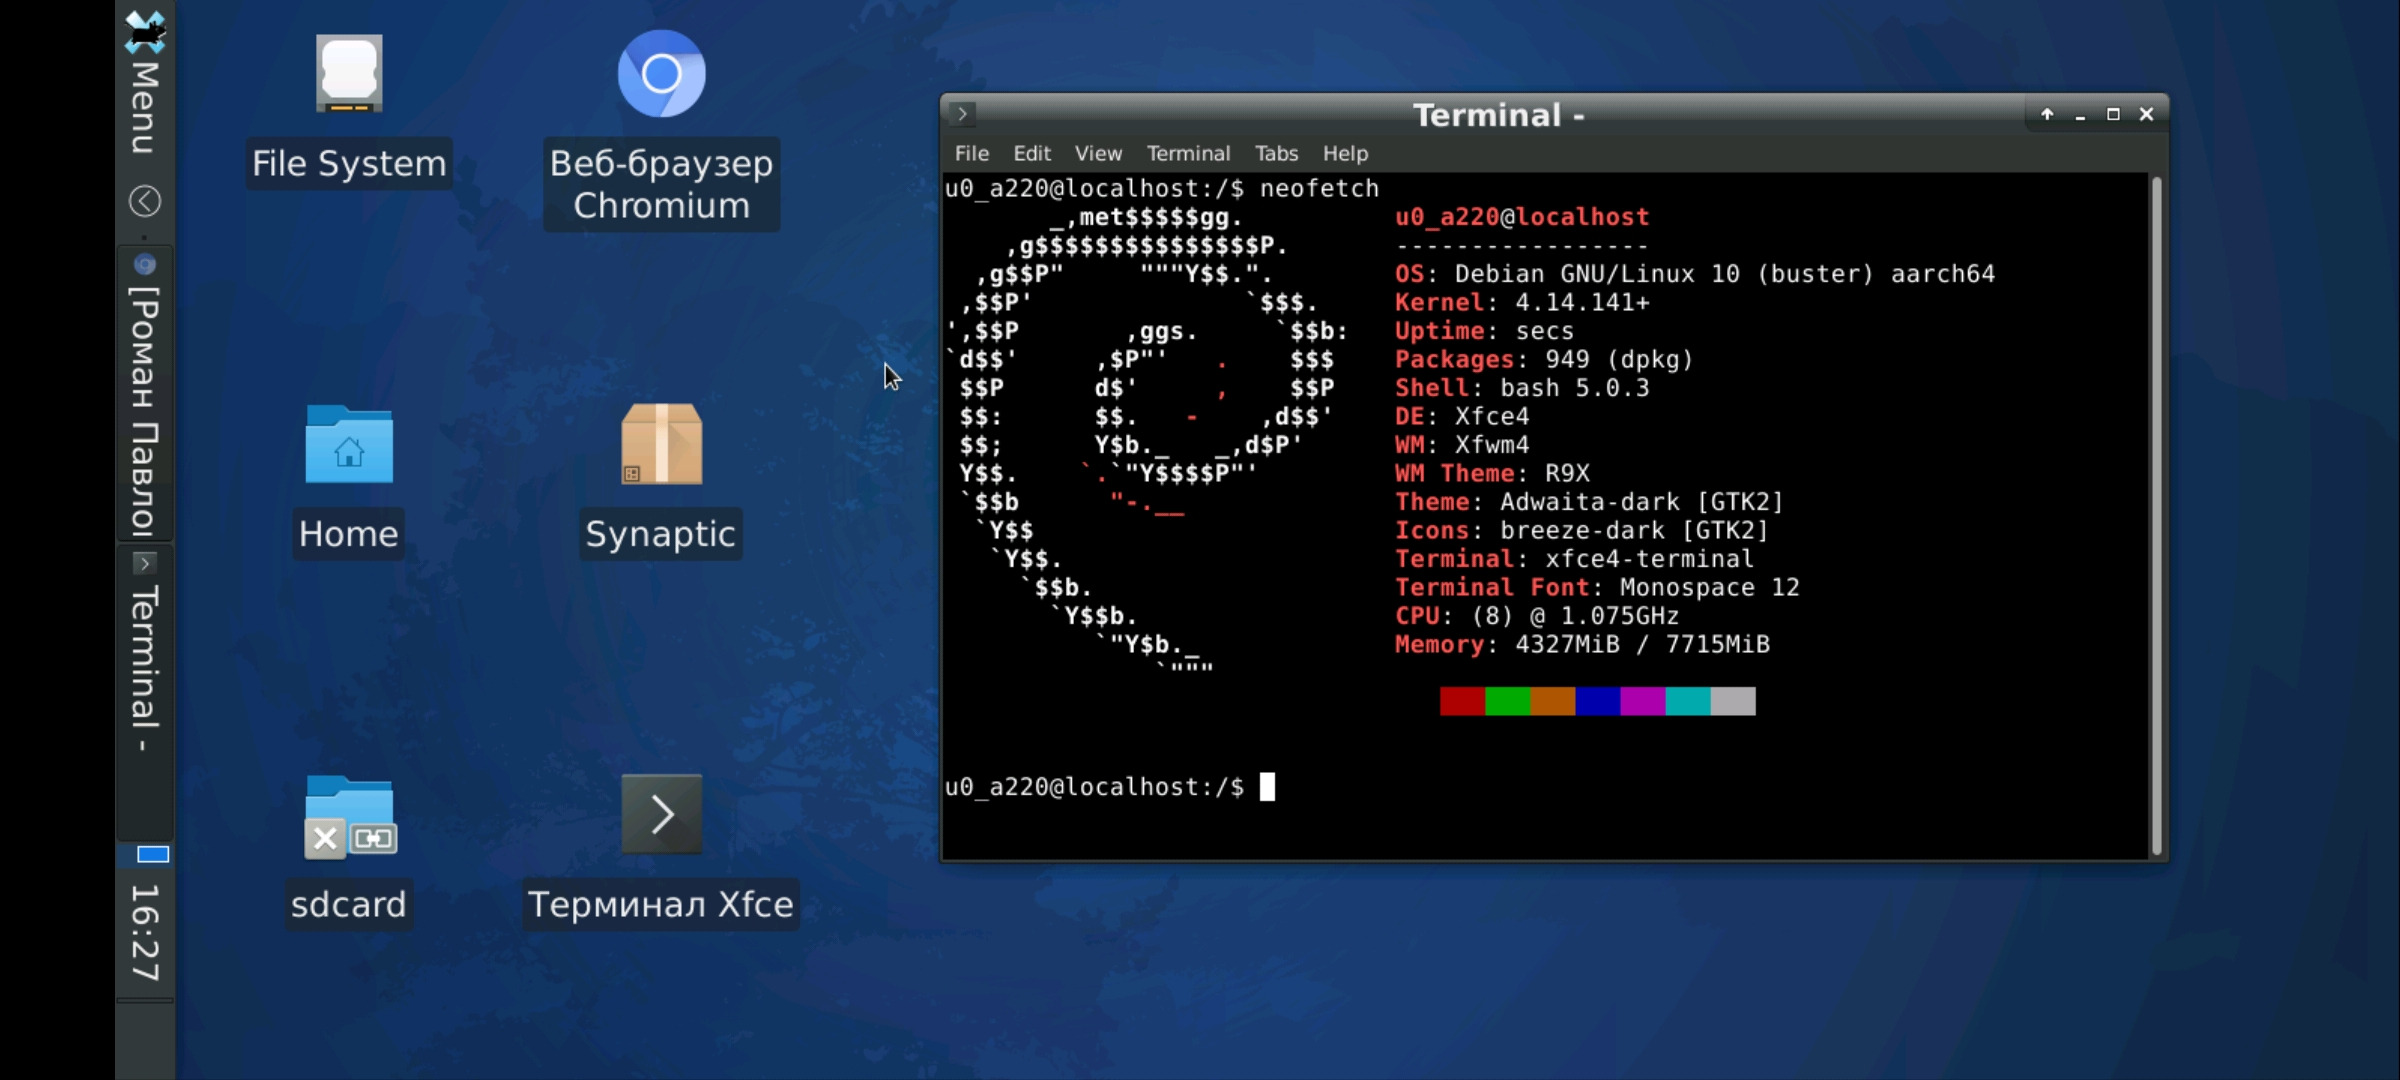Click the terminal vertical scrollbar
Viewport: 2400px width, 1080px height.
(2156, 515)
